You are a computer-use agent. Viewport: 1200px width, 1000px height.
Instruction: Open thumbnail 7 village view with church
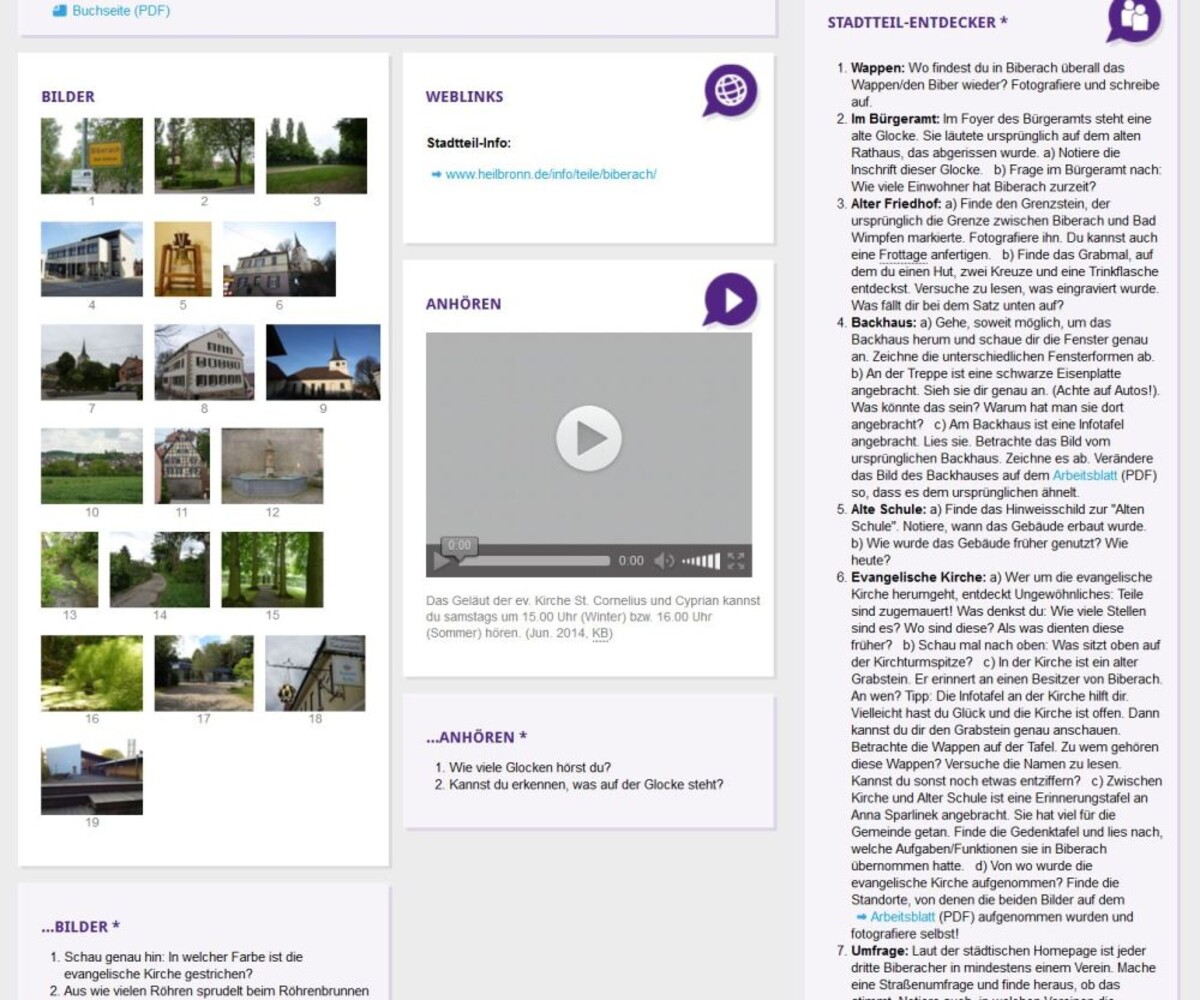pyautogui.click(x=92, y=362)
